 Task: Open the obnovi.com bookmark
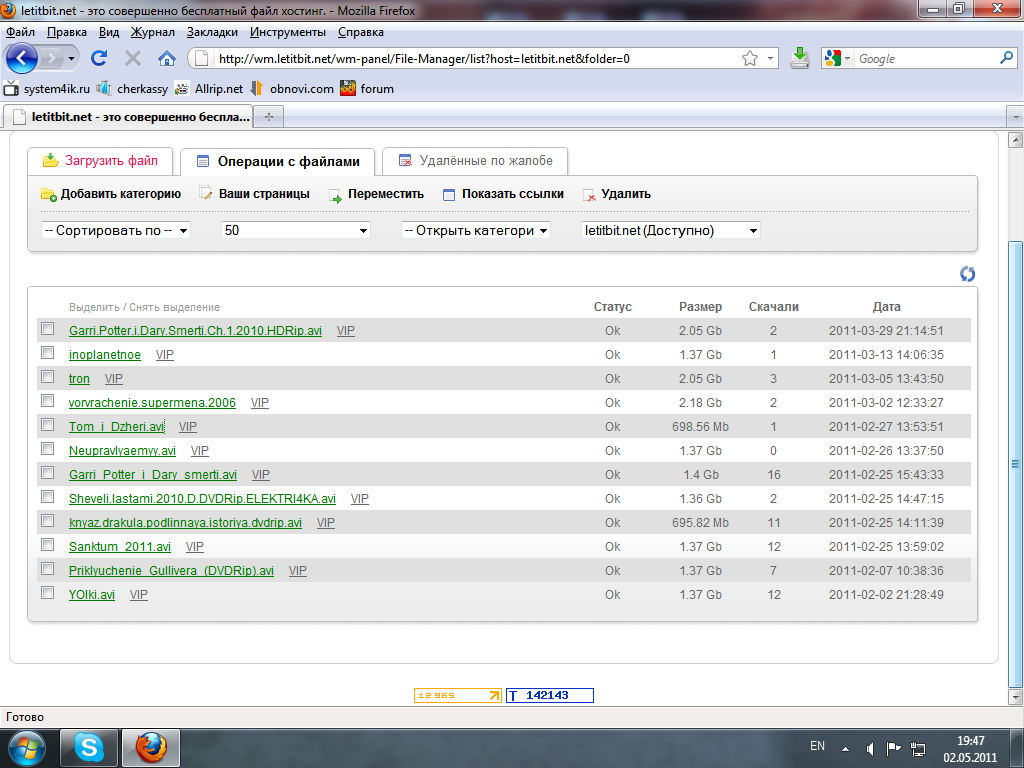pyautogui.click(x=292, y=89)
